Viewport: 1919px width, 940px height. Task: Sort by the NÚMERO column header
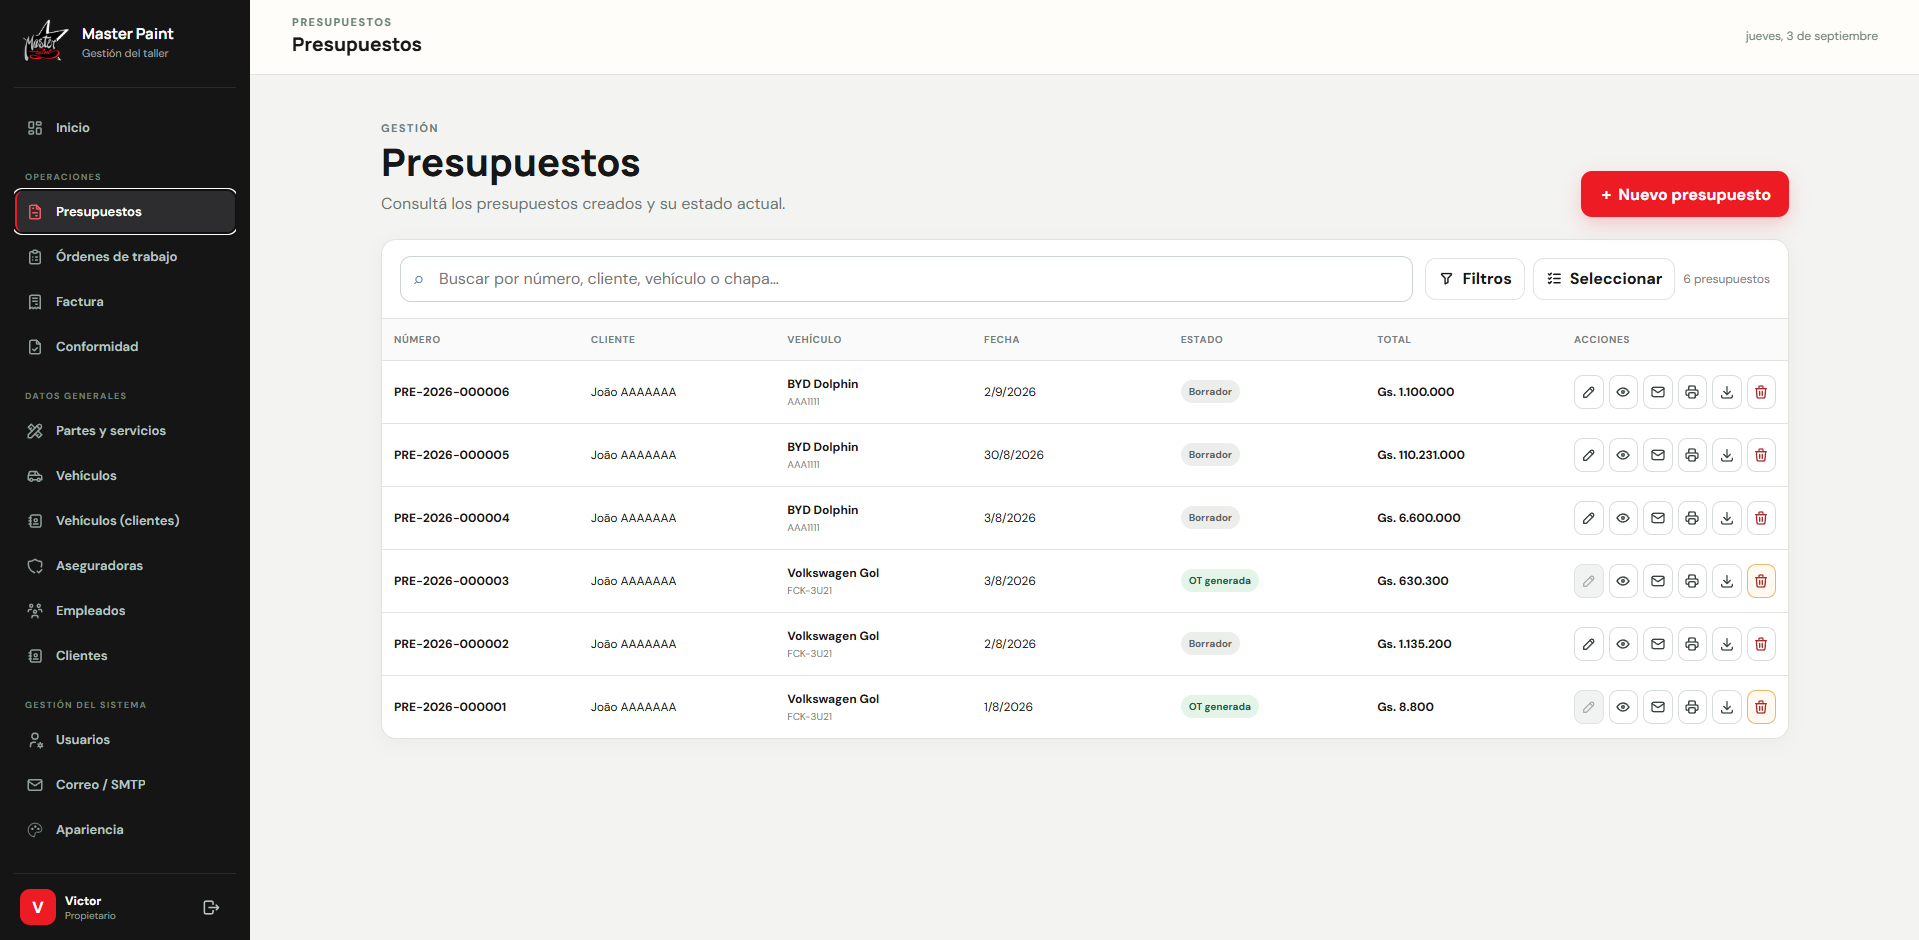click(x=417, y=340)
